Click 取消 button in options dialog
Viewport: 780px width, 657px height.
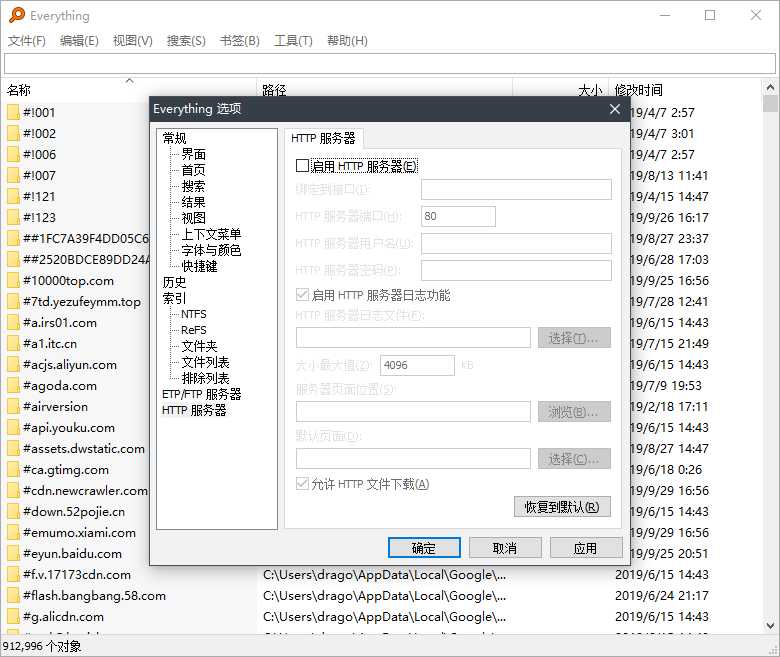pos(505,548)
